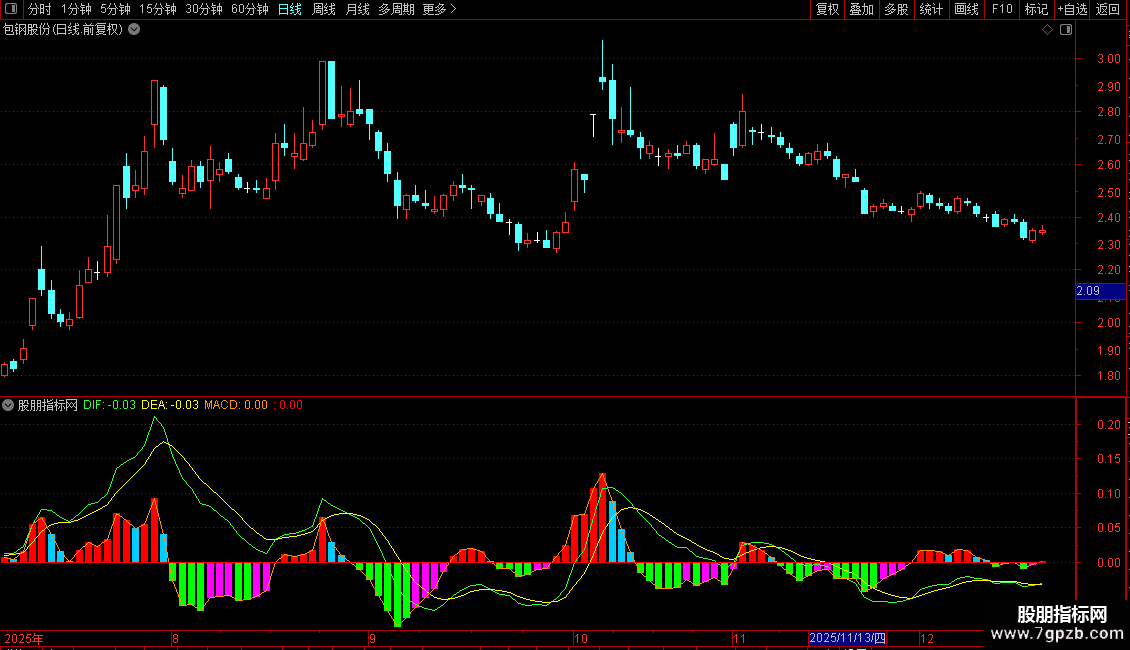
Task: Select the 1分钟 period
Action: point(76,9)
